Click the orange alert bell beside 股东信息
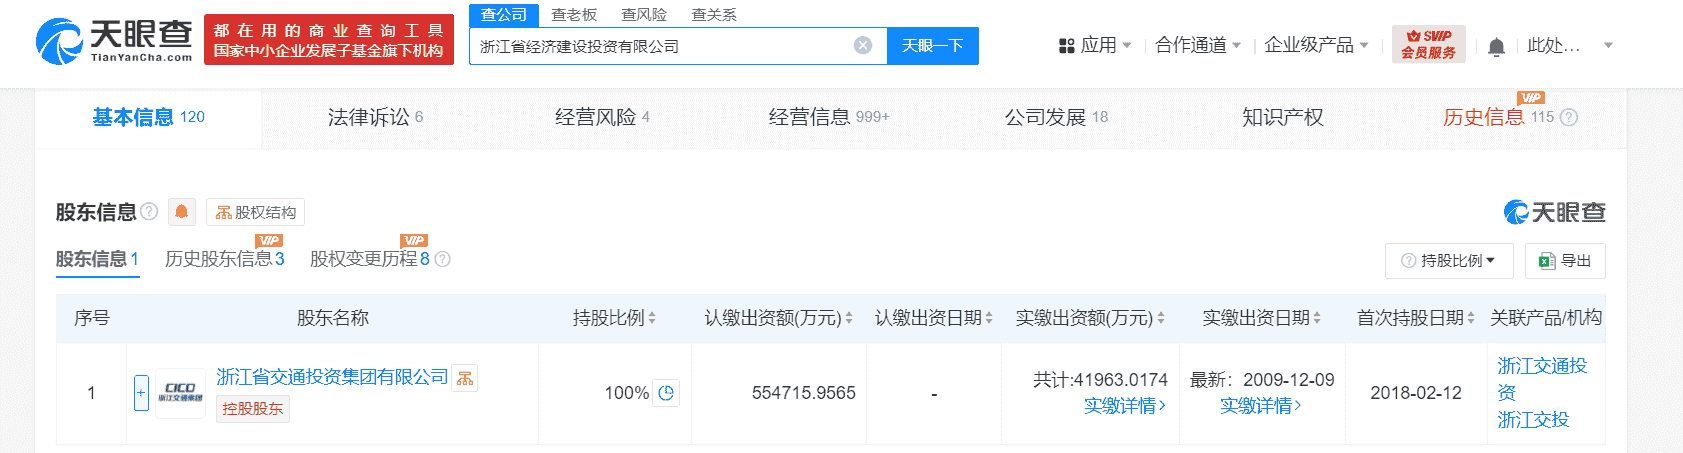The image size is (1683, 453). pos(181,212)
